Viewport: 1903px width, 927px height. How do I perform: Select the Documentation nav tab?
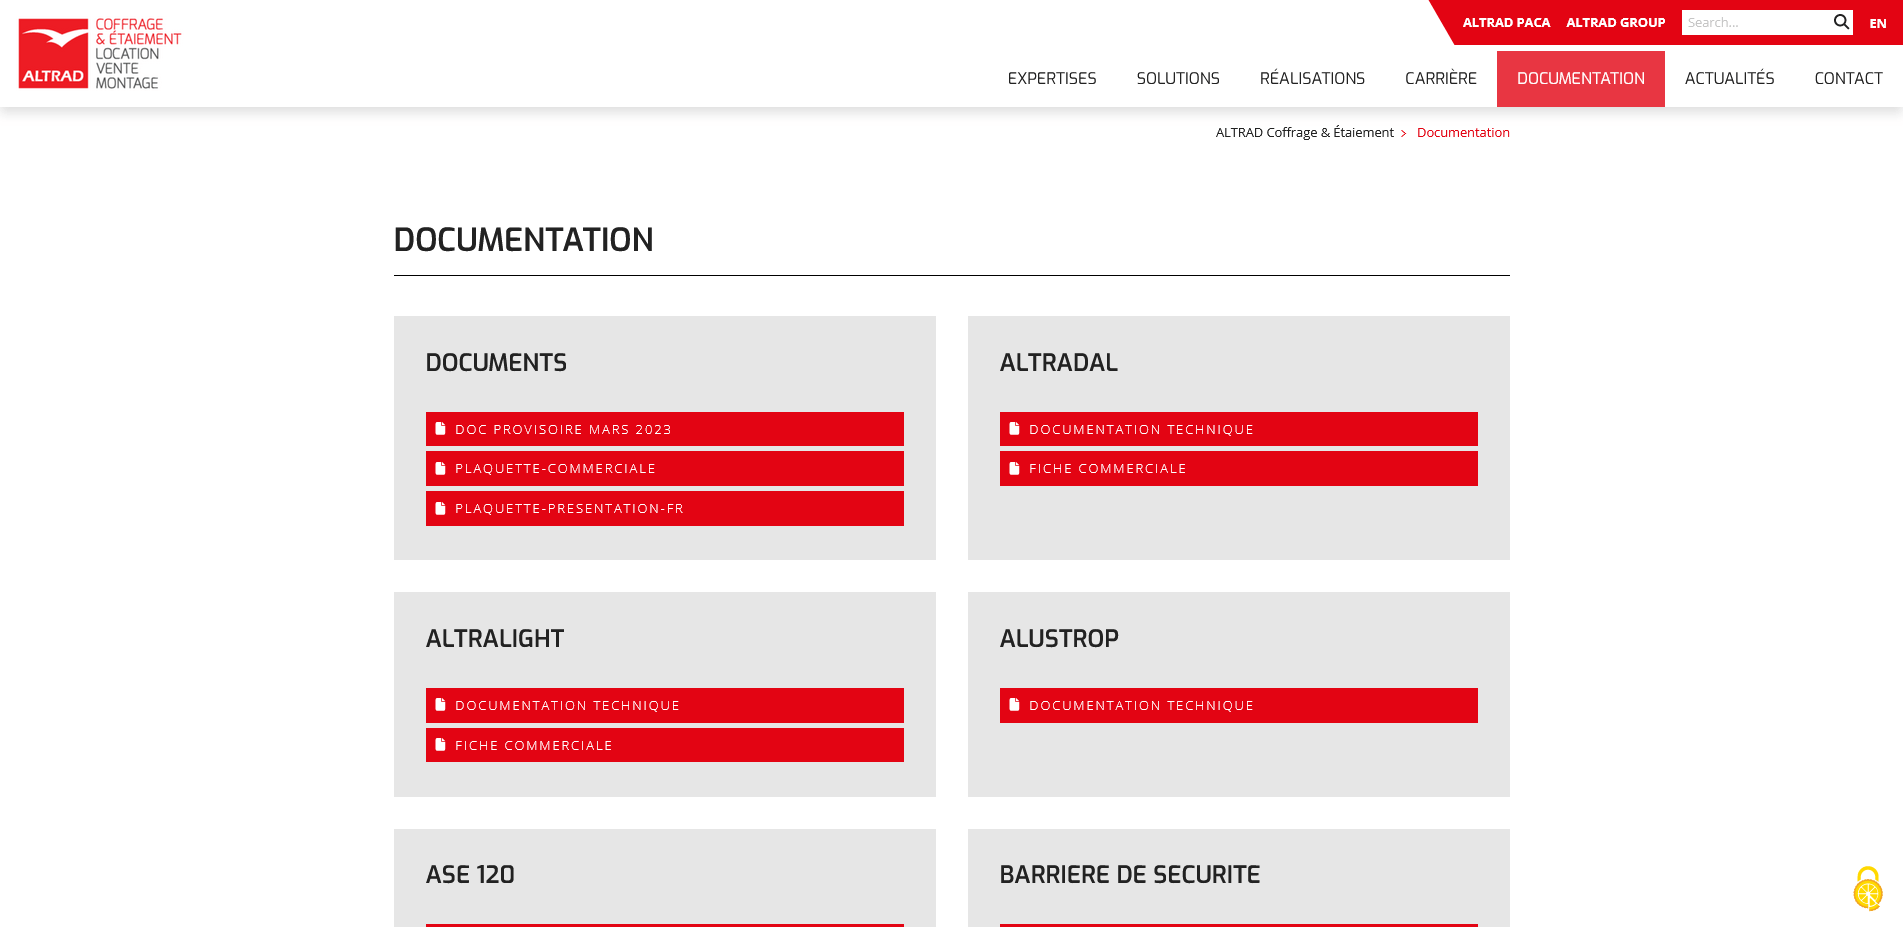click(1580, 78)
